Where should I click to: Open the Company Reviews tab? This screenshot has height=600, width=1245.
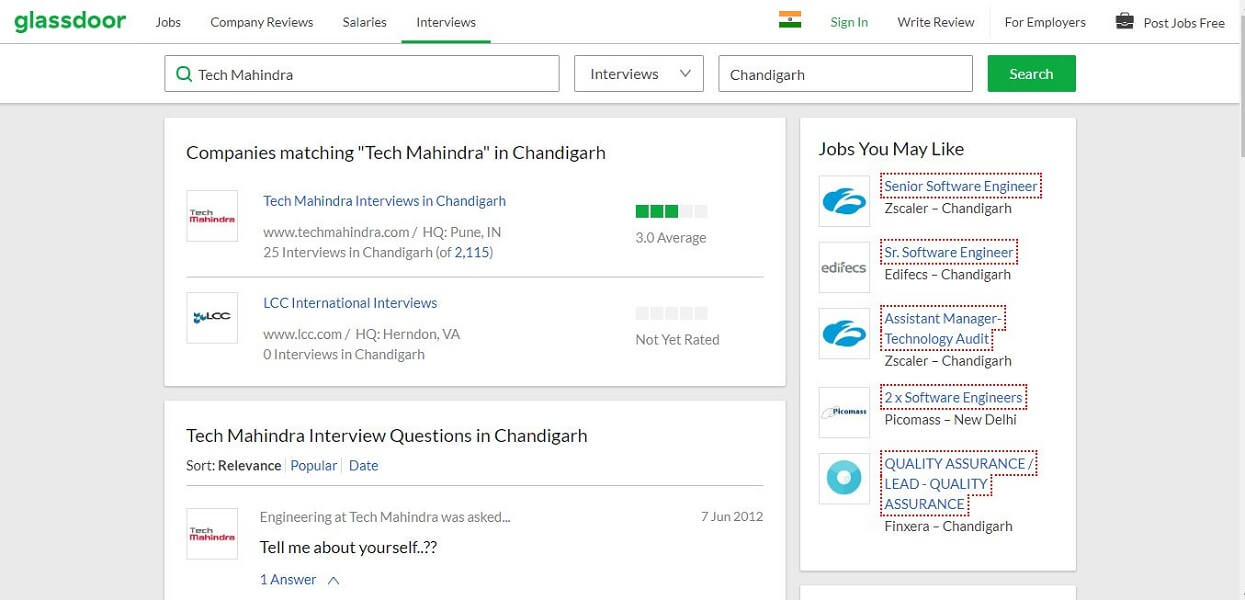tap(262, 22)
